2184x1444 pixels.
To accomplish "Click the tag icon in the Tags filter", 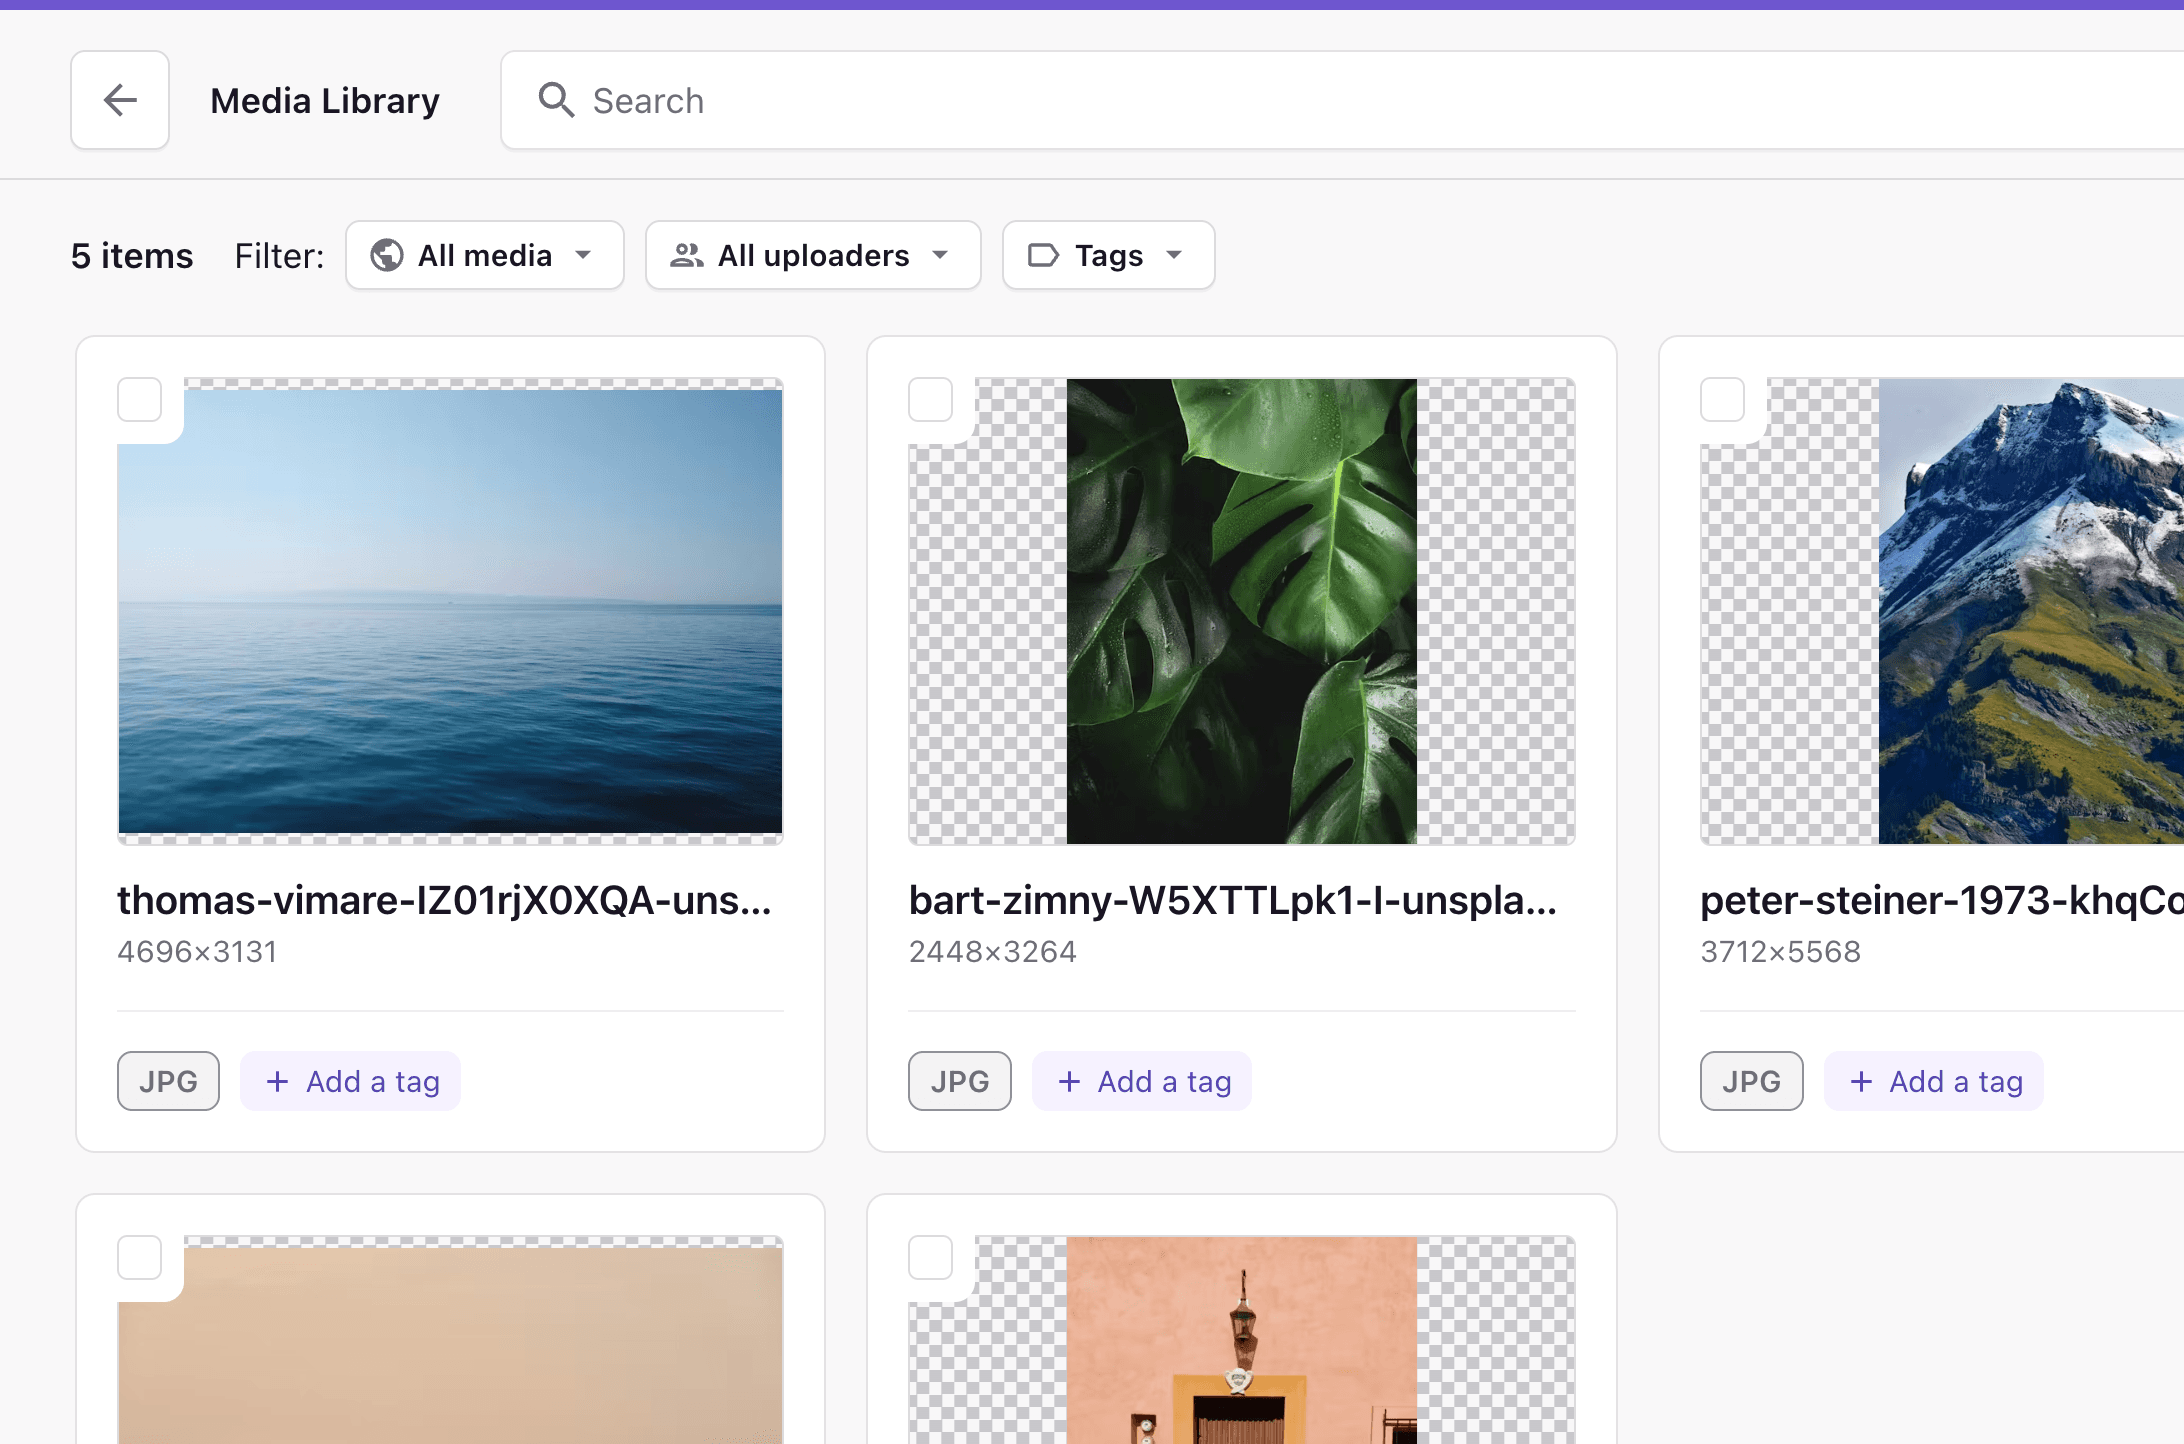I will [1043, 255].
